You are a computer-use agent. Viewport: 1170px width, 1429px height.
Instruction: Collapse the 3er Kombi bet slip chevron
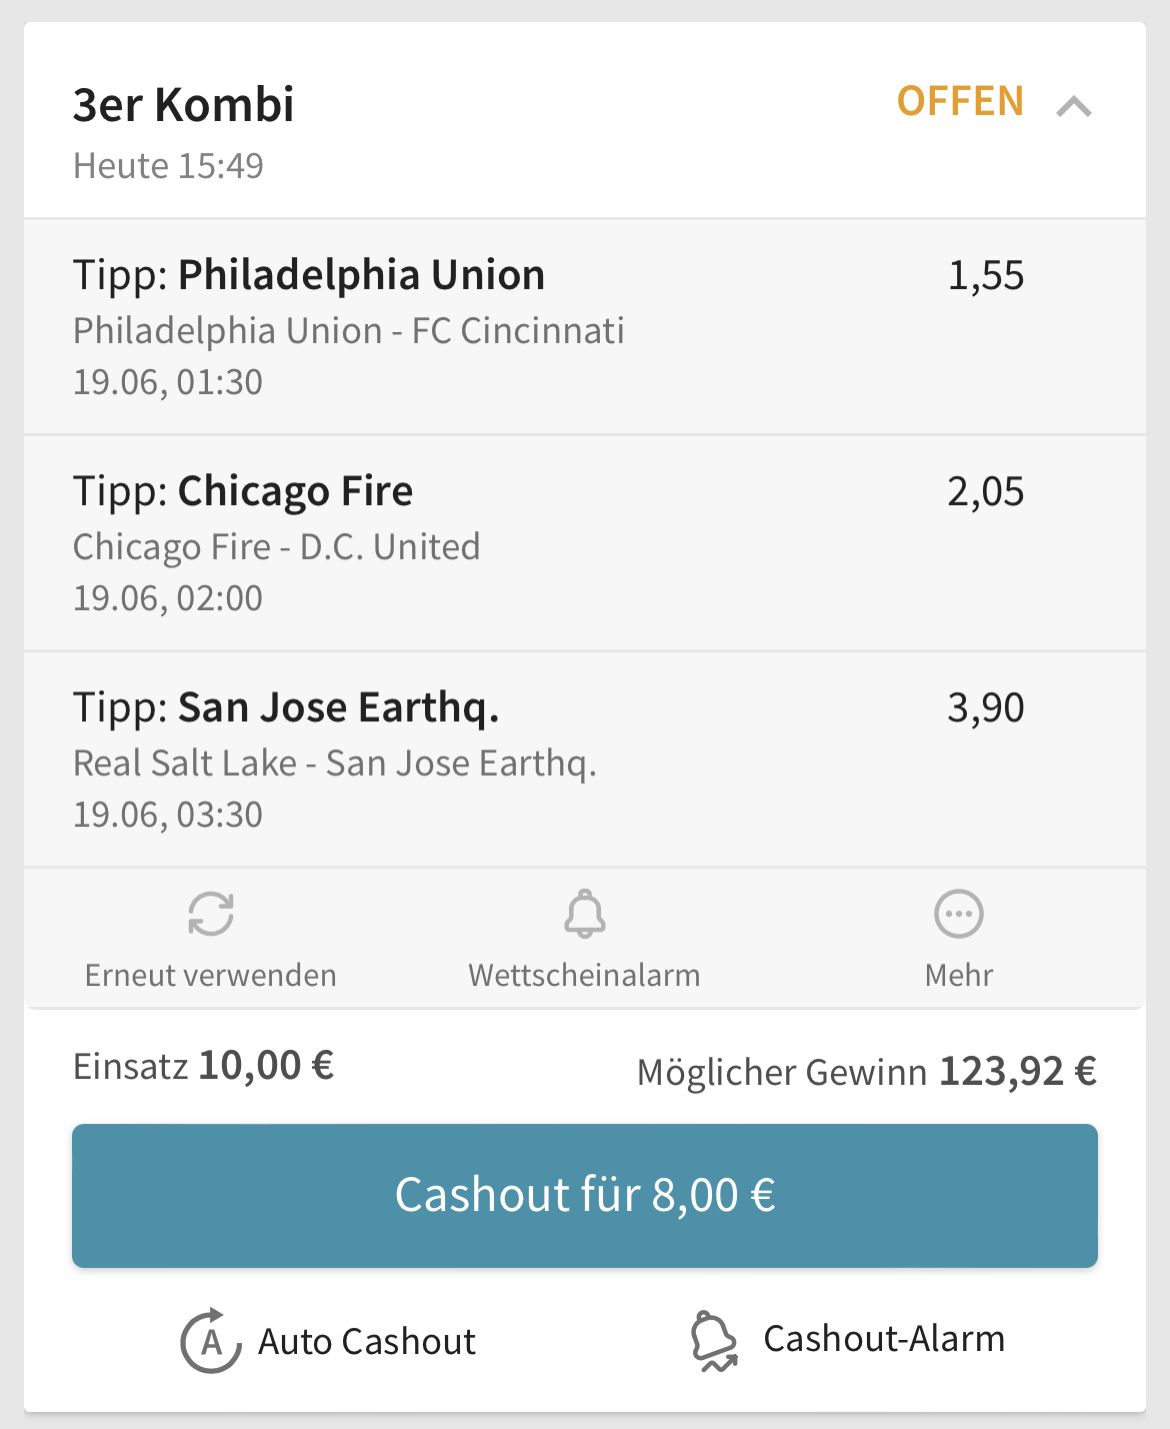pos(1074,106)
